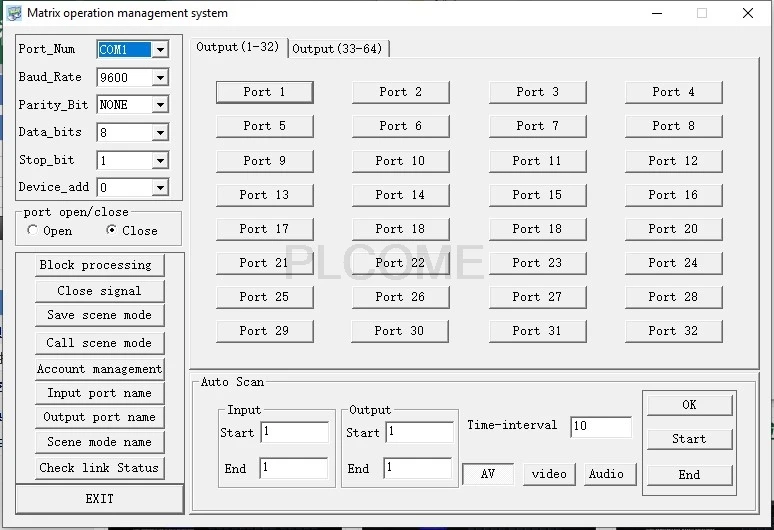Click Call scene mode
Screen dimensions: 774x530
tap(100, 343)
